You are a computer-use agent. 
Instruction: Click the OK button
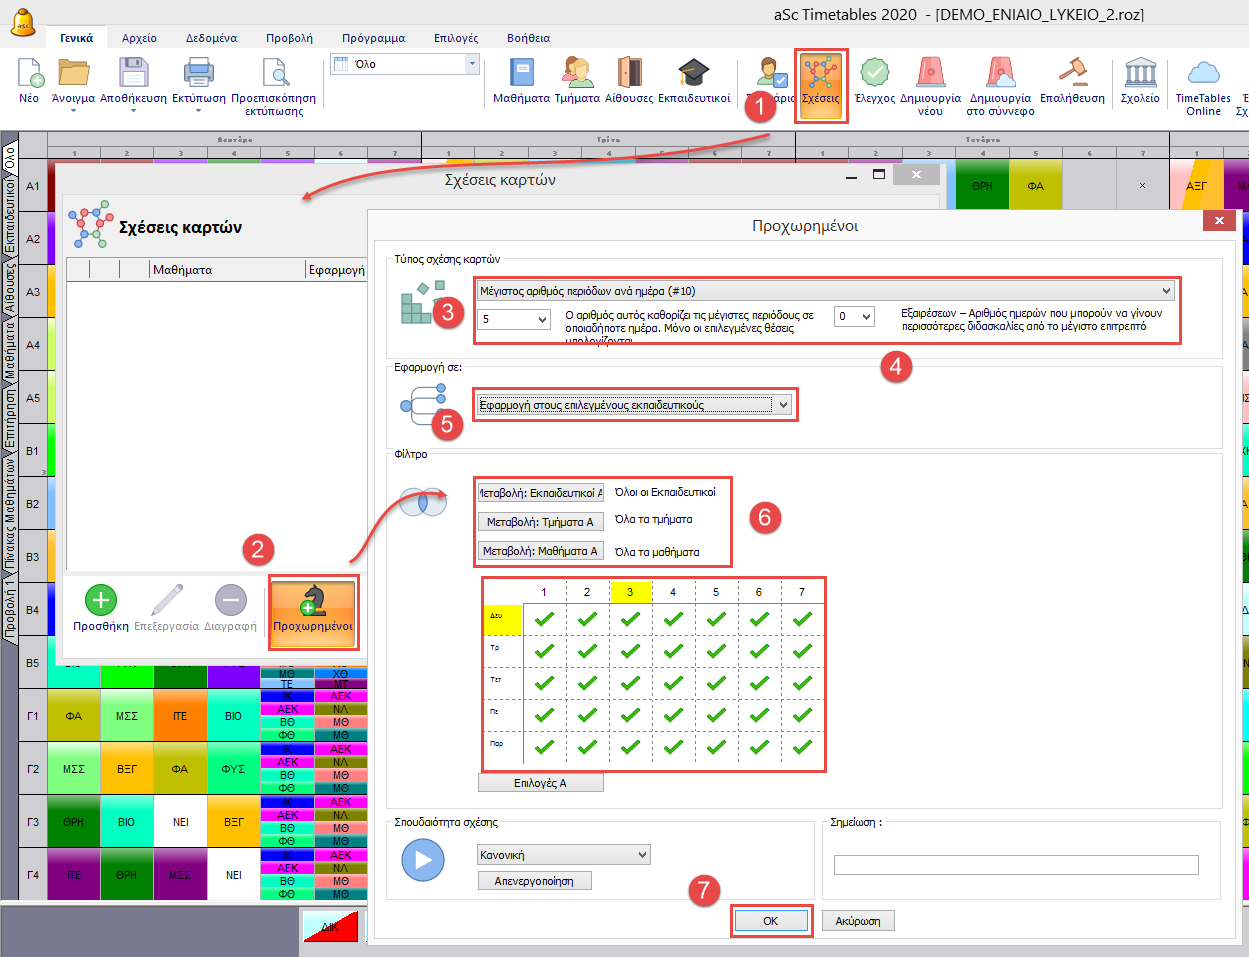click(x=770, y=921)
